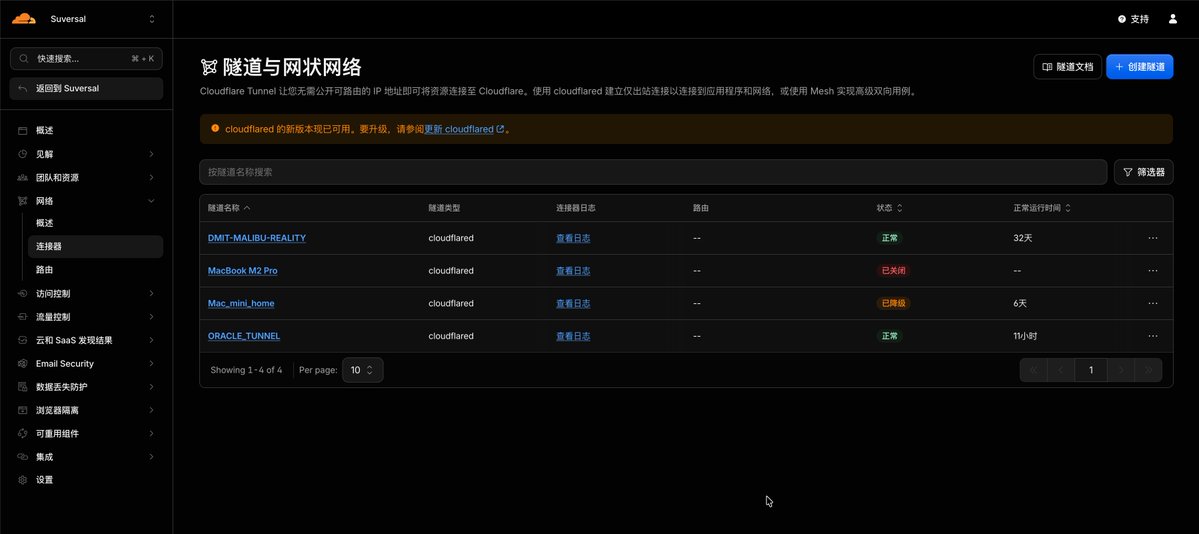The height and width of the screenshot is (534, 1199).
Task: Open actions menu for MacBook M2 Pro
Action: (x=1152, y=271)
